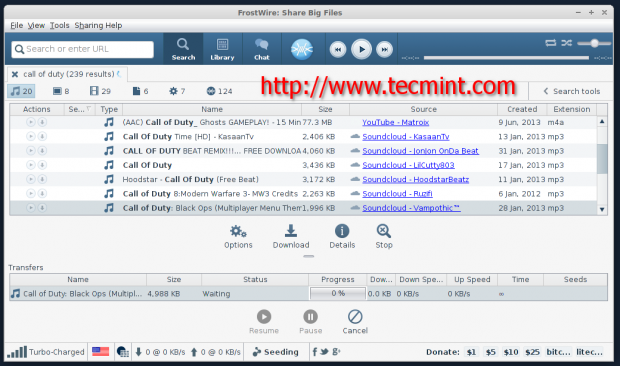Screen dimensions: 620x366
Task: Click the FrostWire round logo icon
Action: click(x=302, y=49)
